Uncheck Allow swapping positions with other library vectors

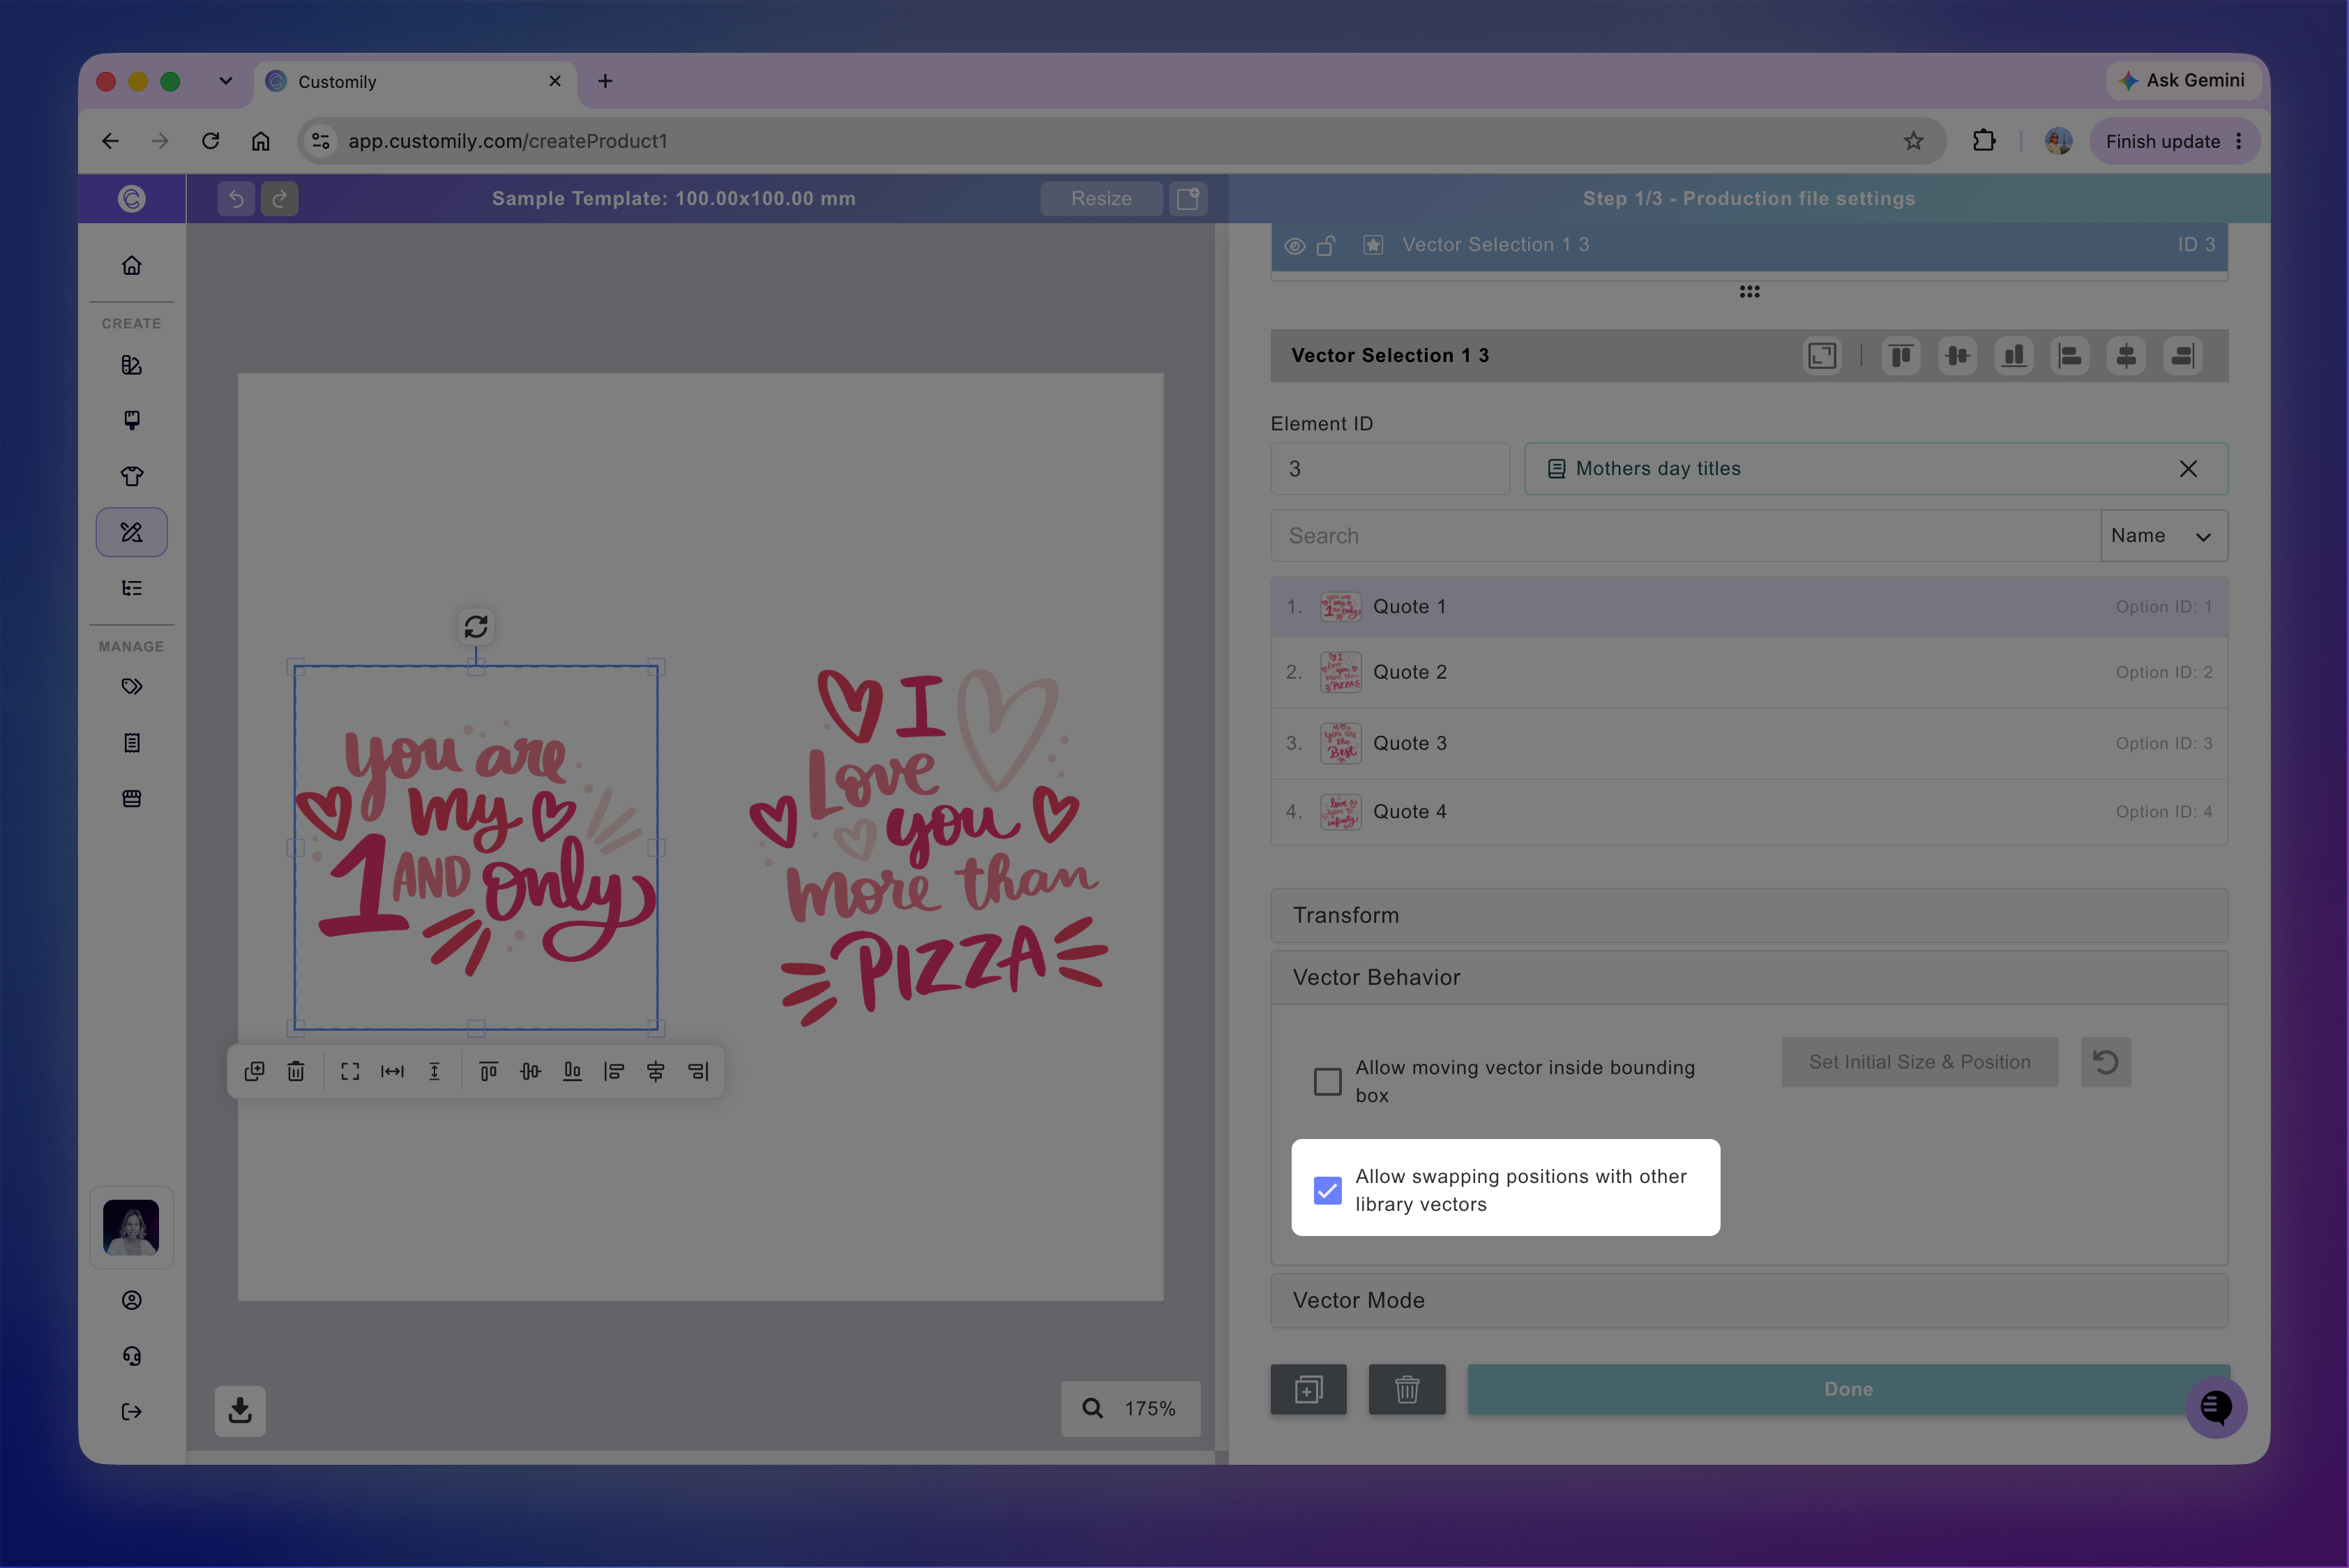(1328, 1190)
